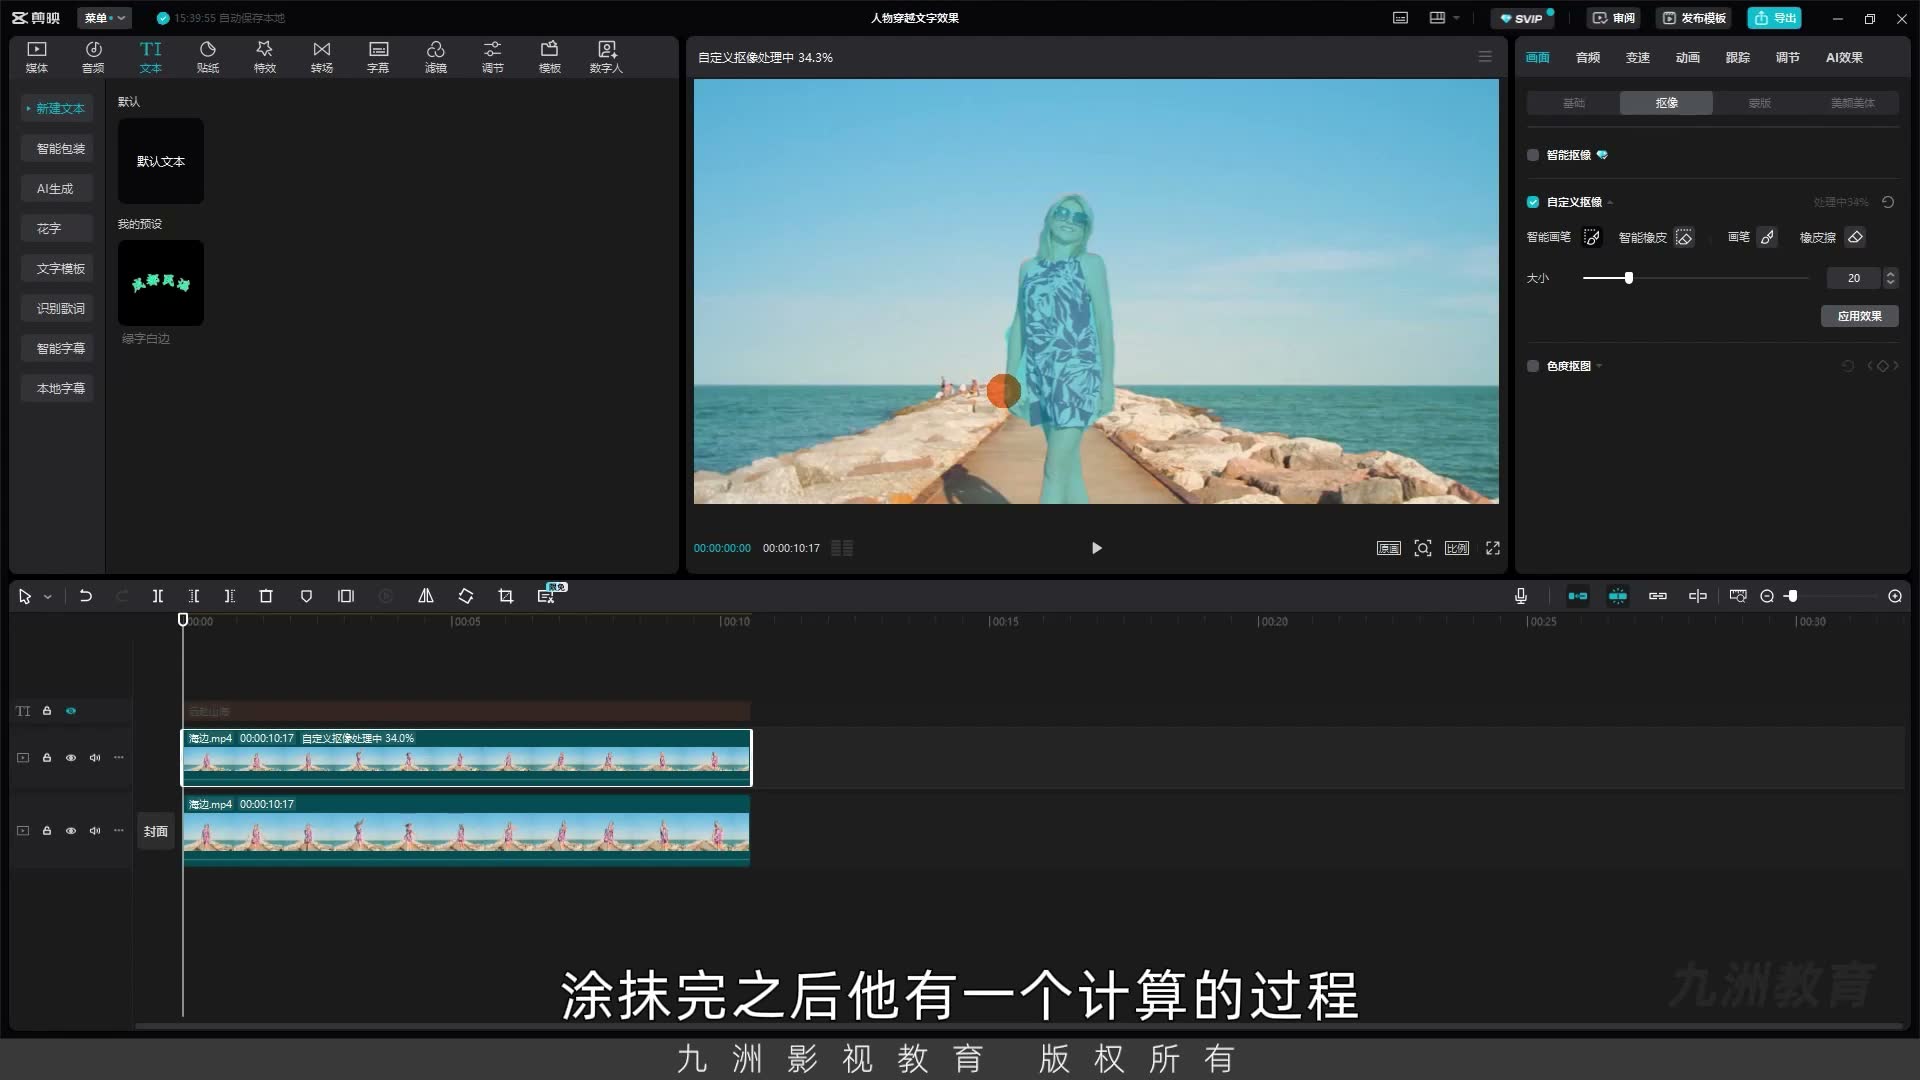Toggle the text track visibility eye
This screenshot has width=1920, height=1080.
click(x=71, y=711)
